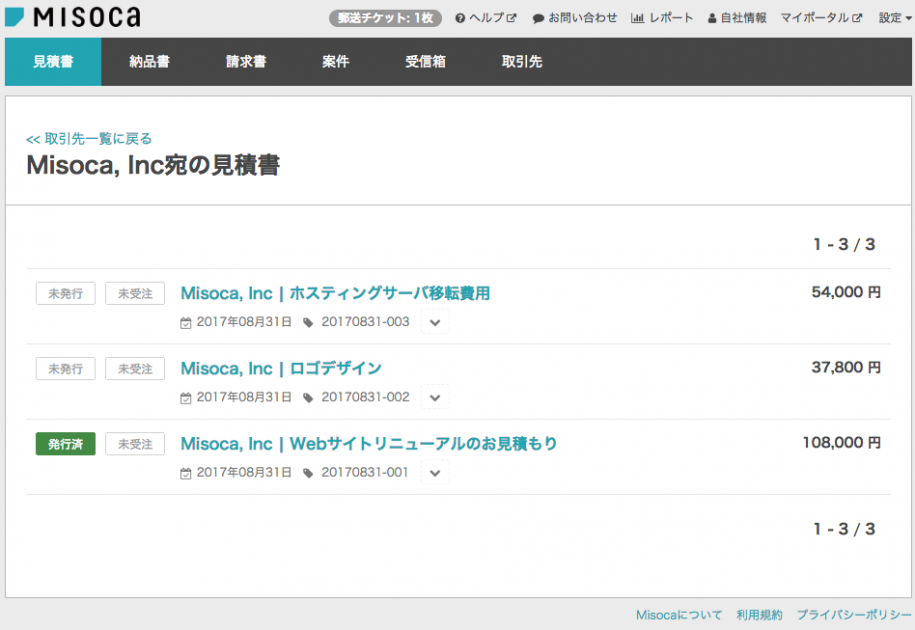Click the Misoca logo
Screen dimensions: 915x630
[x=73, y=17]
